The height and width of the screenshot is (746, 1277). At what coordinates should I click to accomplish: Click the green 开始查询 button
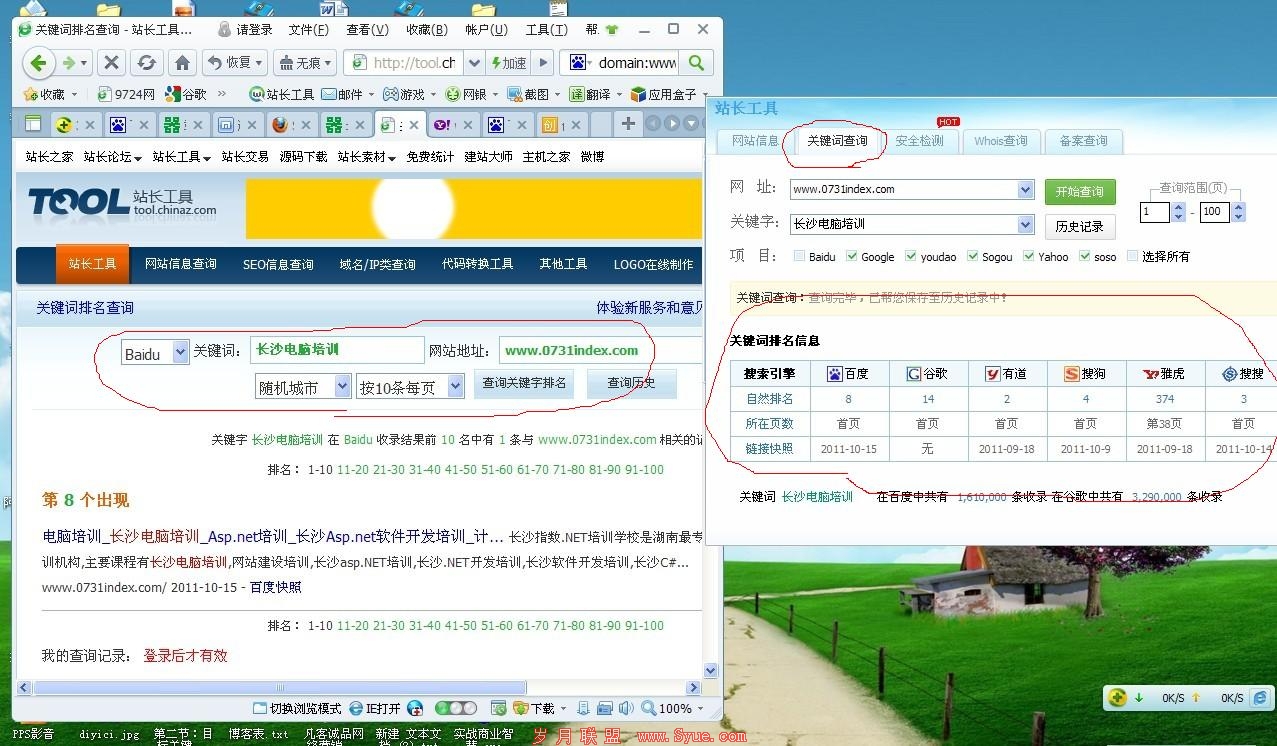pos(1079,191)
